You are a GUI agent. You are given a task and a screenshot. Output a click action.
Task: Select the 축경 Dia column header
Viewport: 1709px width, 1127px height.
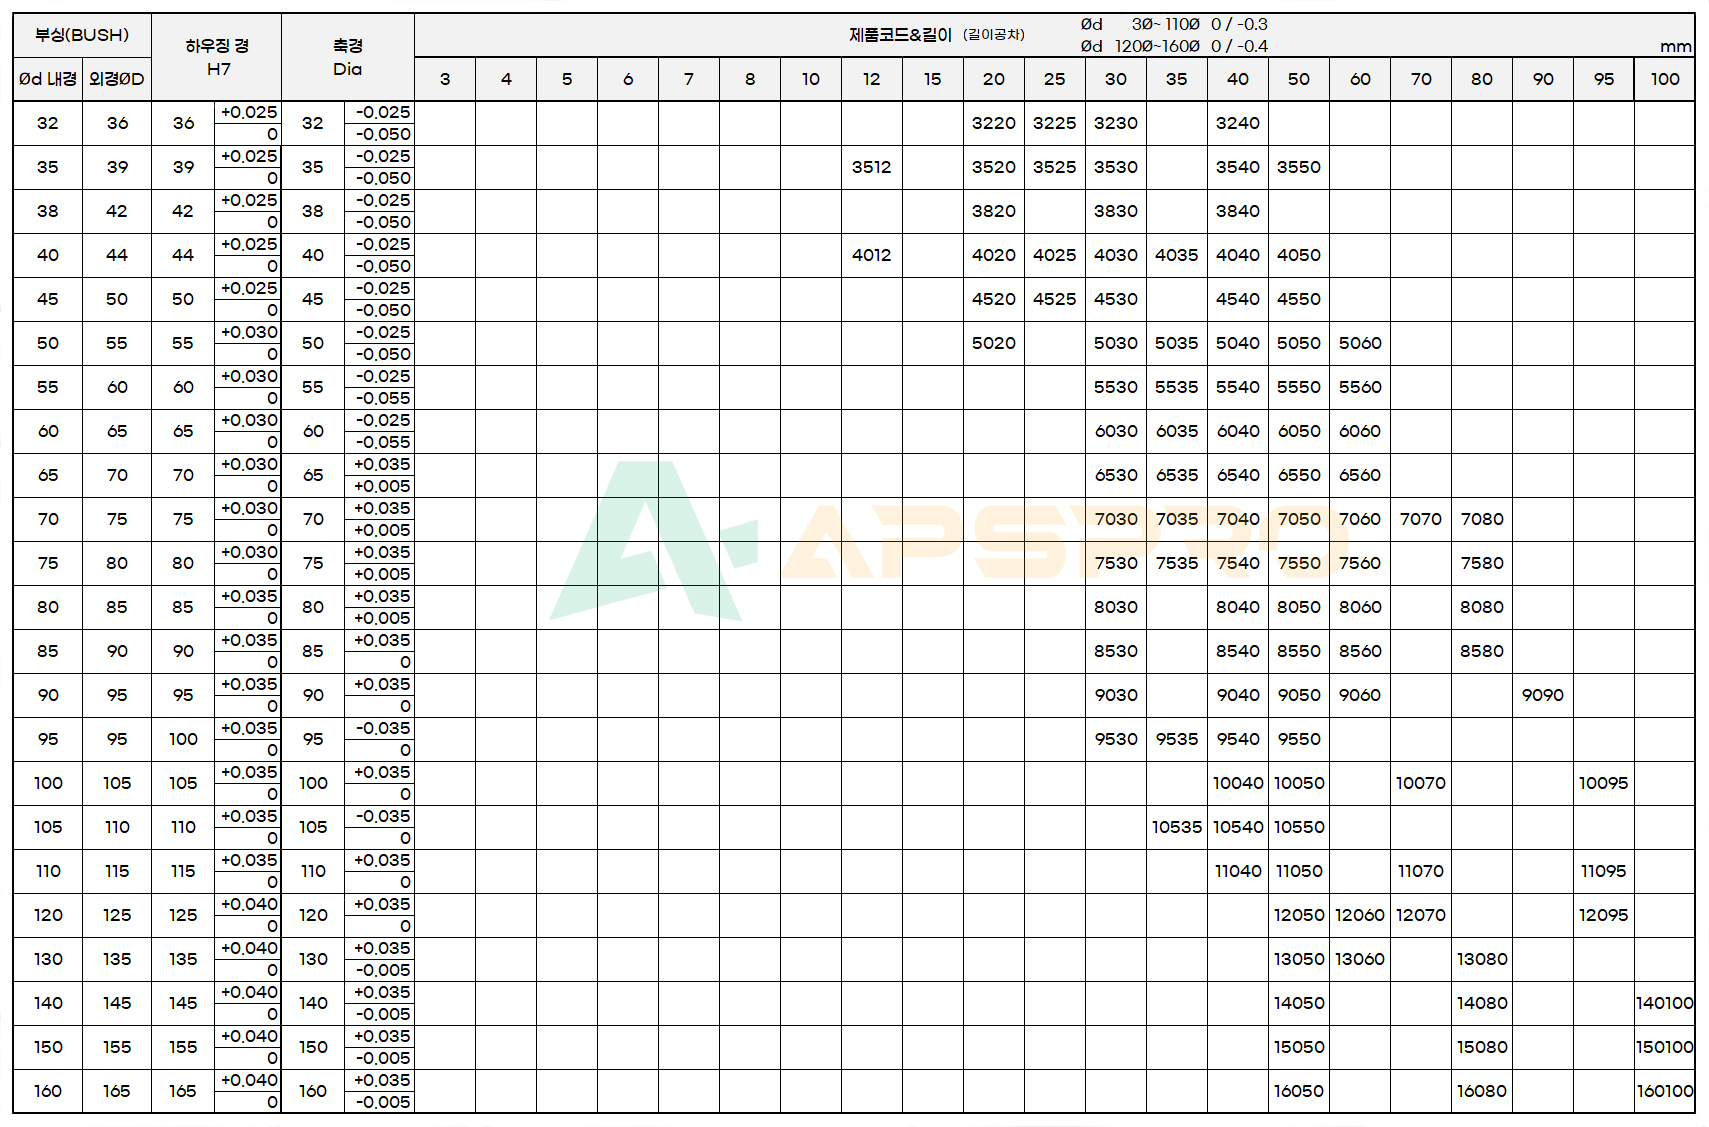pos(347,57)
